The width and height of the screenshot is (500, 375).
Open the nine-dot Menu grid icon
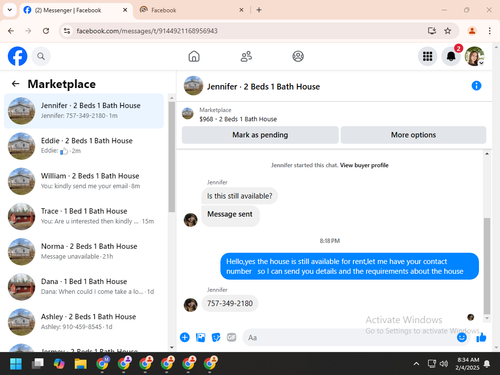click(x=427, y=56)
